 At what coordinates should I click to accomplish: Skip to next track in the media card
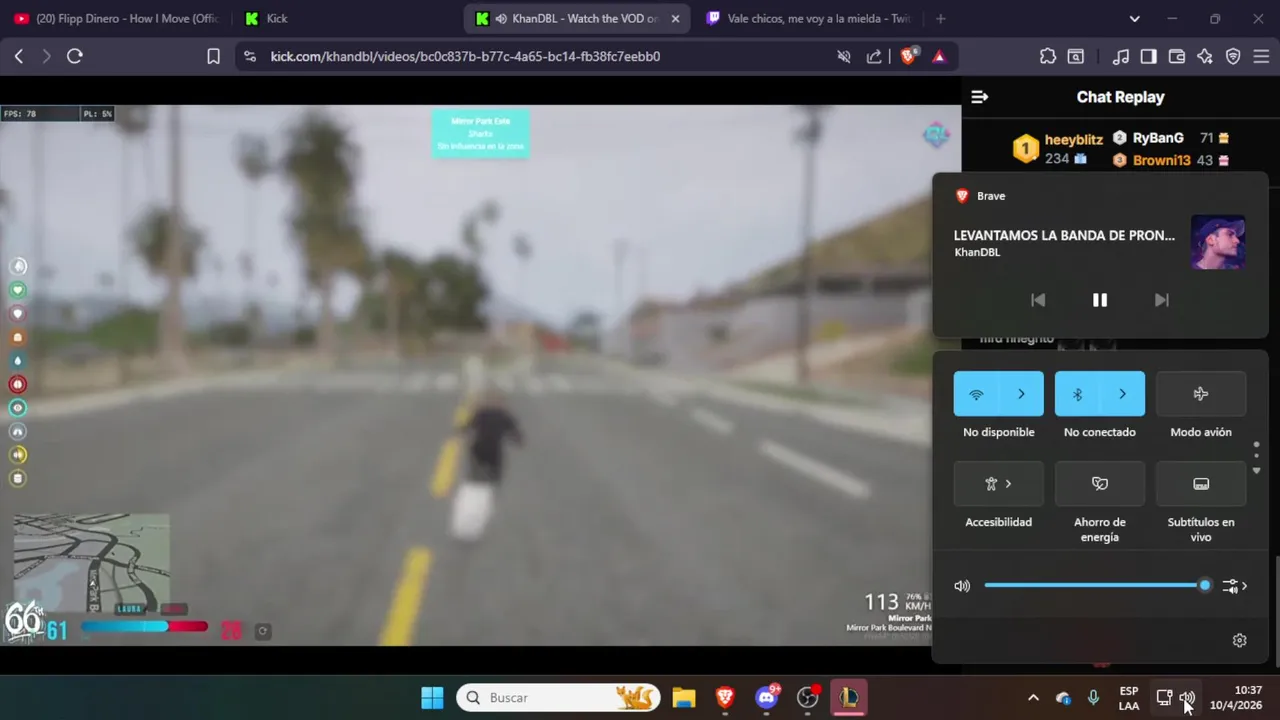pos(1161,300)
